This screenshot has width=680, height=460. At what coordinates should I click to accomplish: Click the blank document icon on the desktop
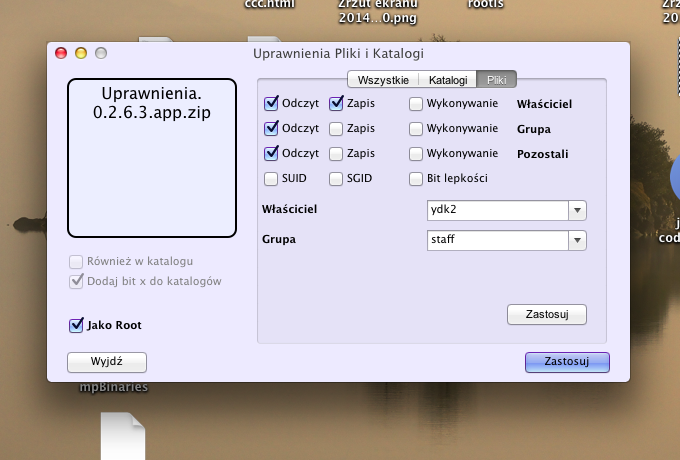123,436
